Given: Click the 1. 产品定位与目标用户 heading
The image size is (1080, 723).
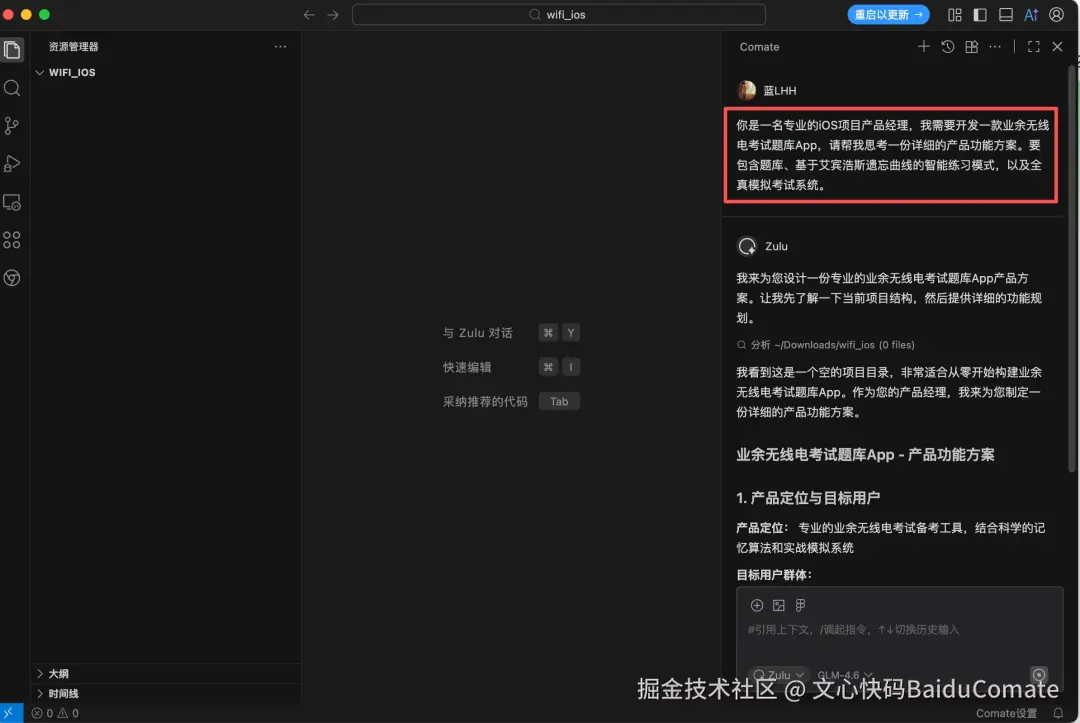Looking at the screenshot, I should point(808,498).
